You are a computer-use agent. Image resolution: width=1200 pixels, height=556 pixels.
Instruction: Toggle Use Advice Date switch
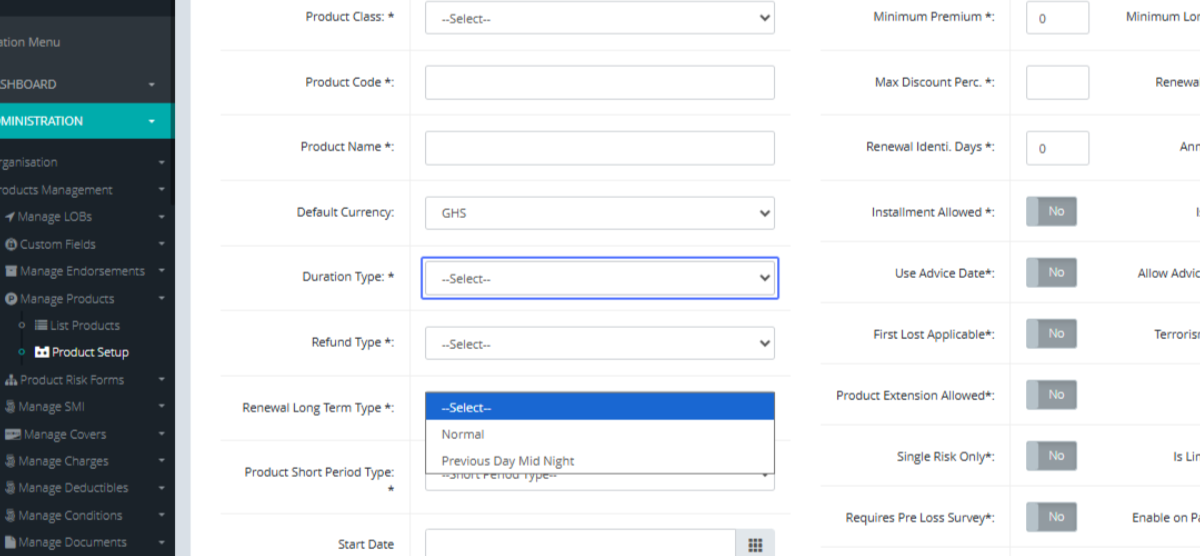(x=1051, y=273)
